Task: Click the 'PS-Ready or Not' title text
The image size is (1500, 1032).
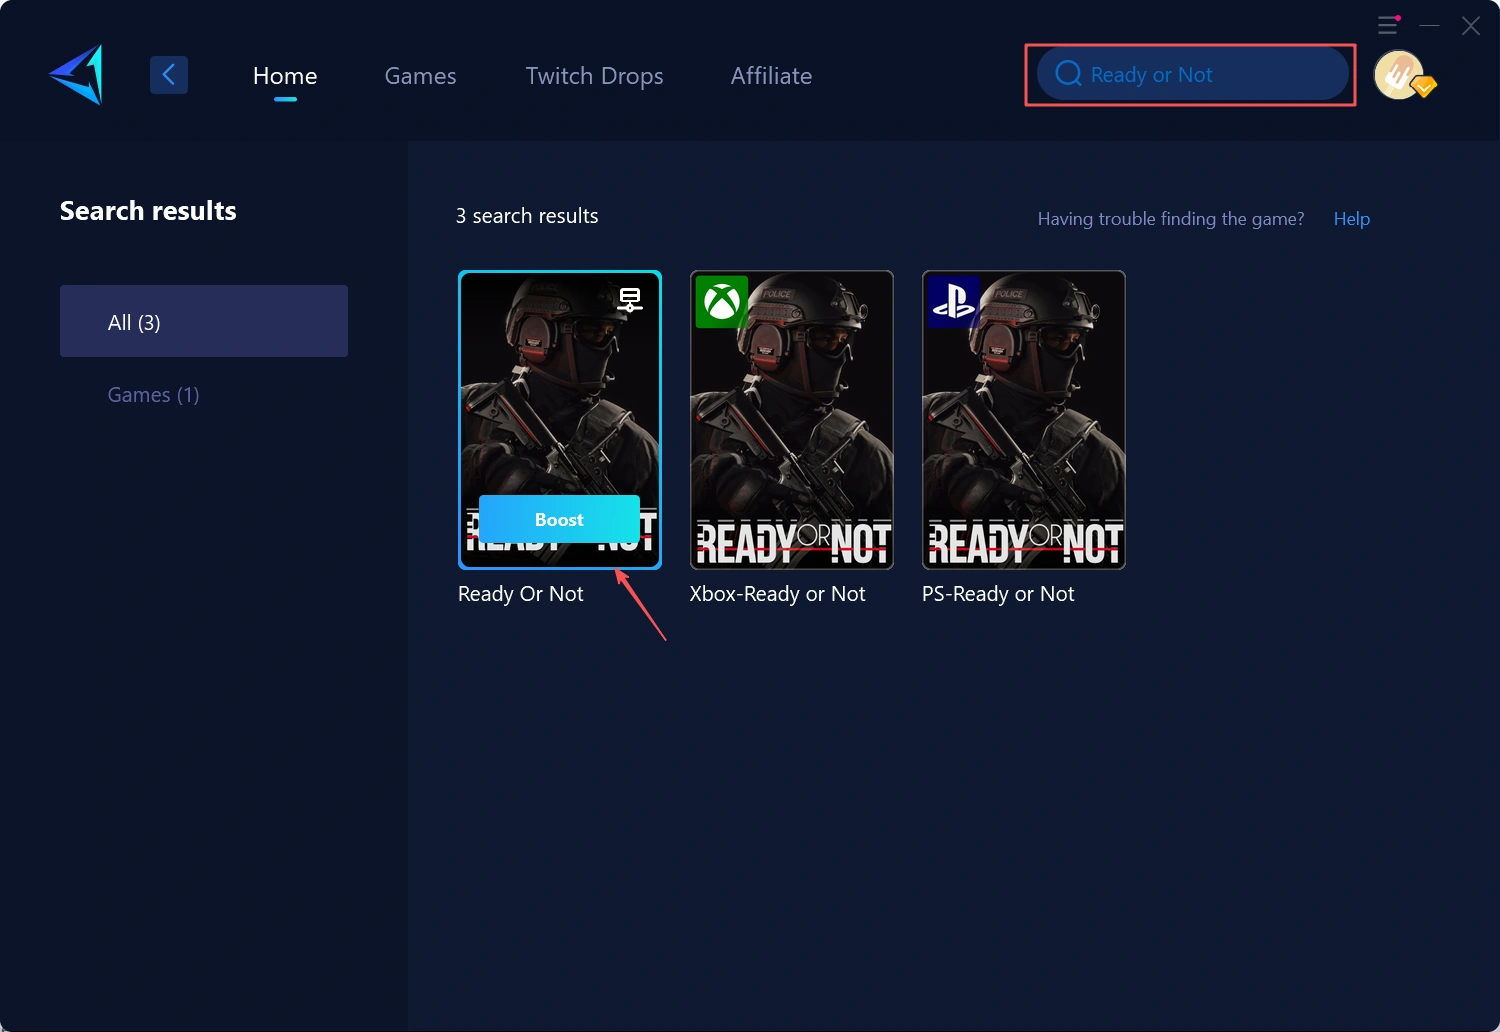Action: (998, 594)
